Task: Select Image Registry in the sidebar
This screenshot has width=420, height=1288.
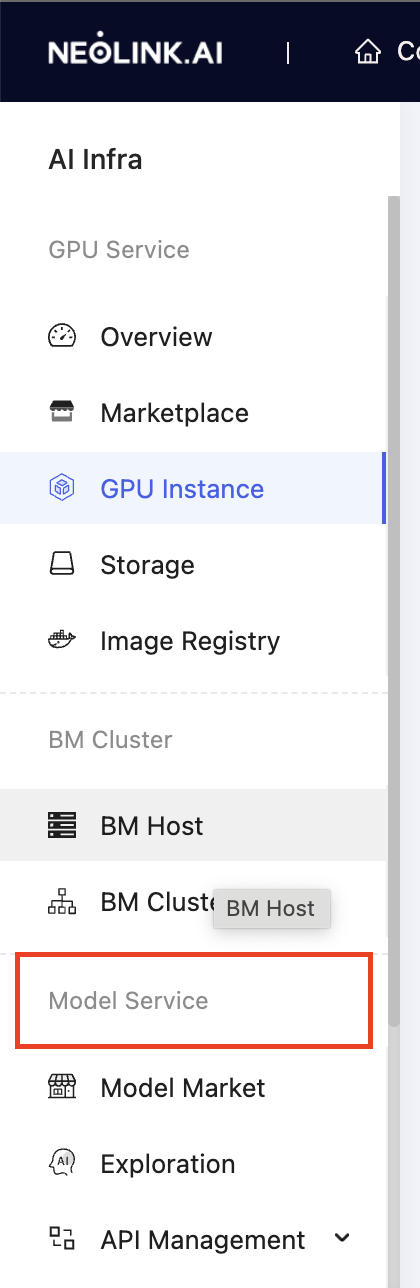Action: (192, 640)
